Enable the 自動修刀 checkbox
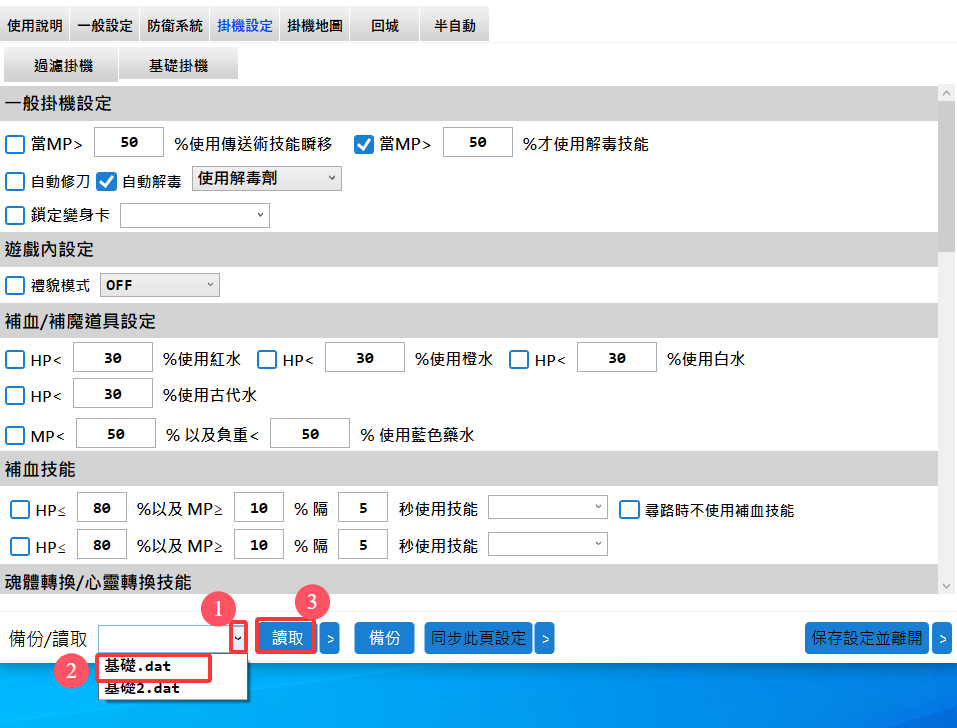 15,181
